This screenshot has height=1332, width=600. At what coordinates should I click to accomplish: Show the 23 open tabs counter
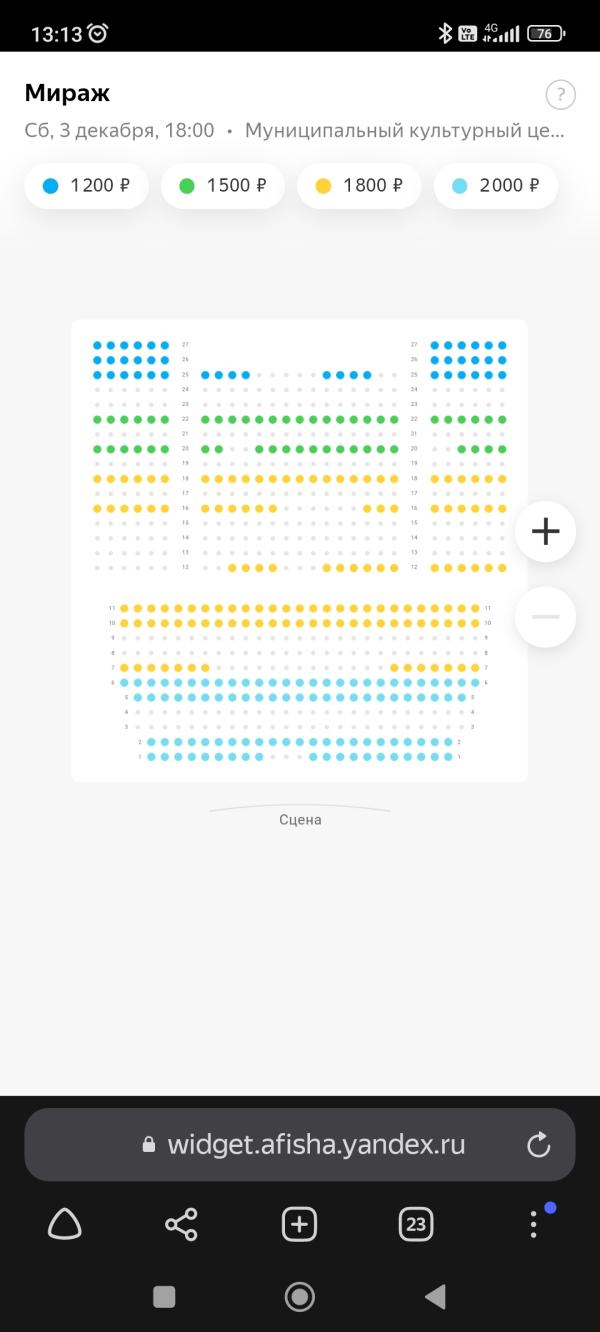416,1224
